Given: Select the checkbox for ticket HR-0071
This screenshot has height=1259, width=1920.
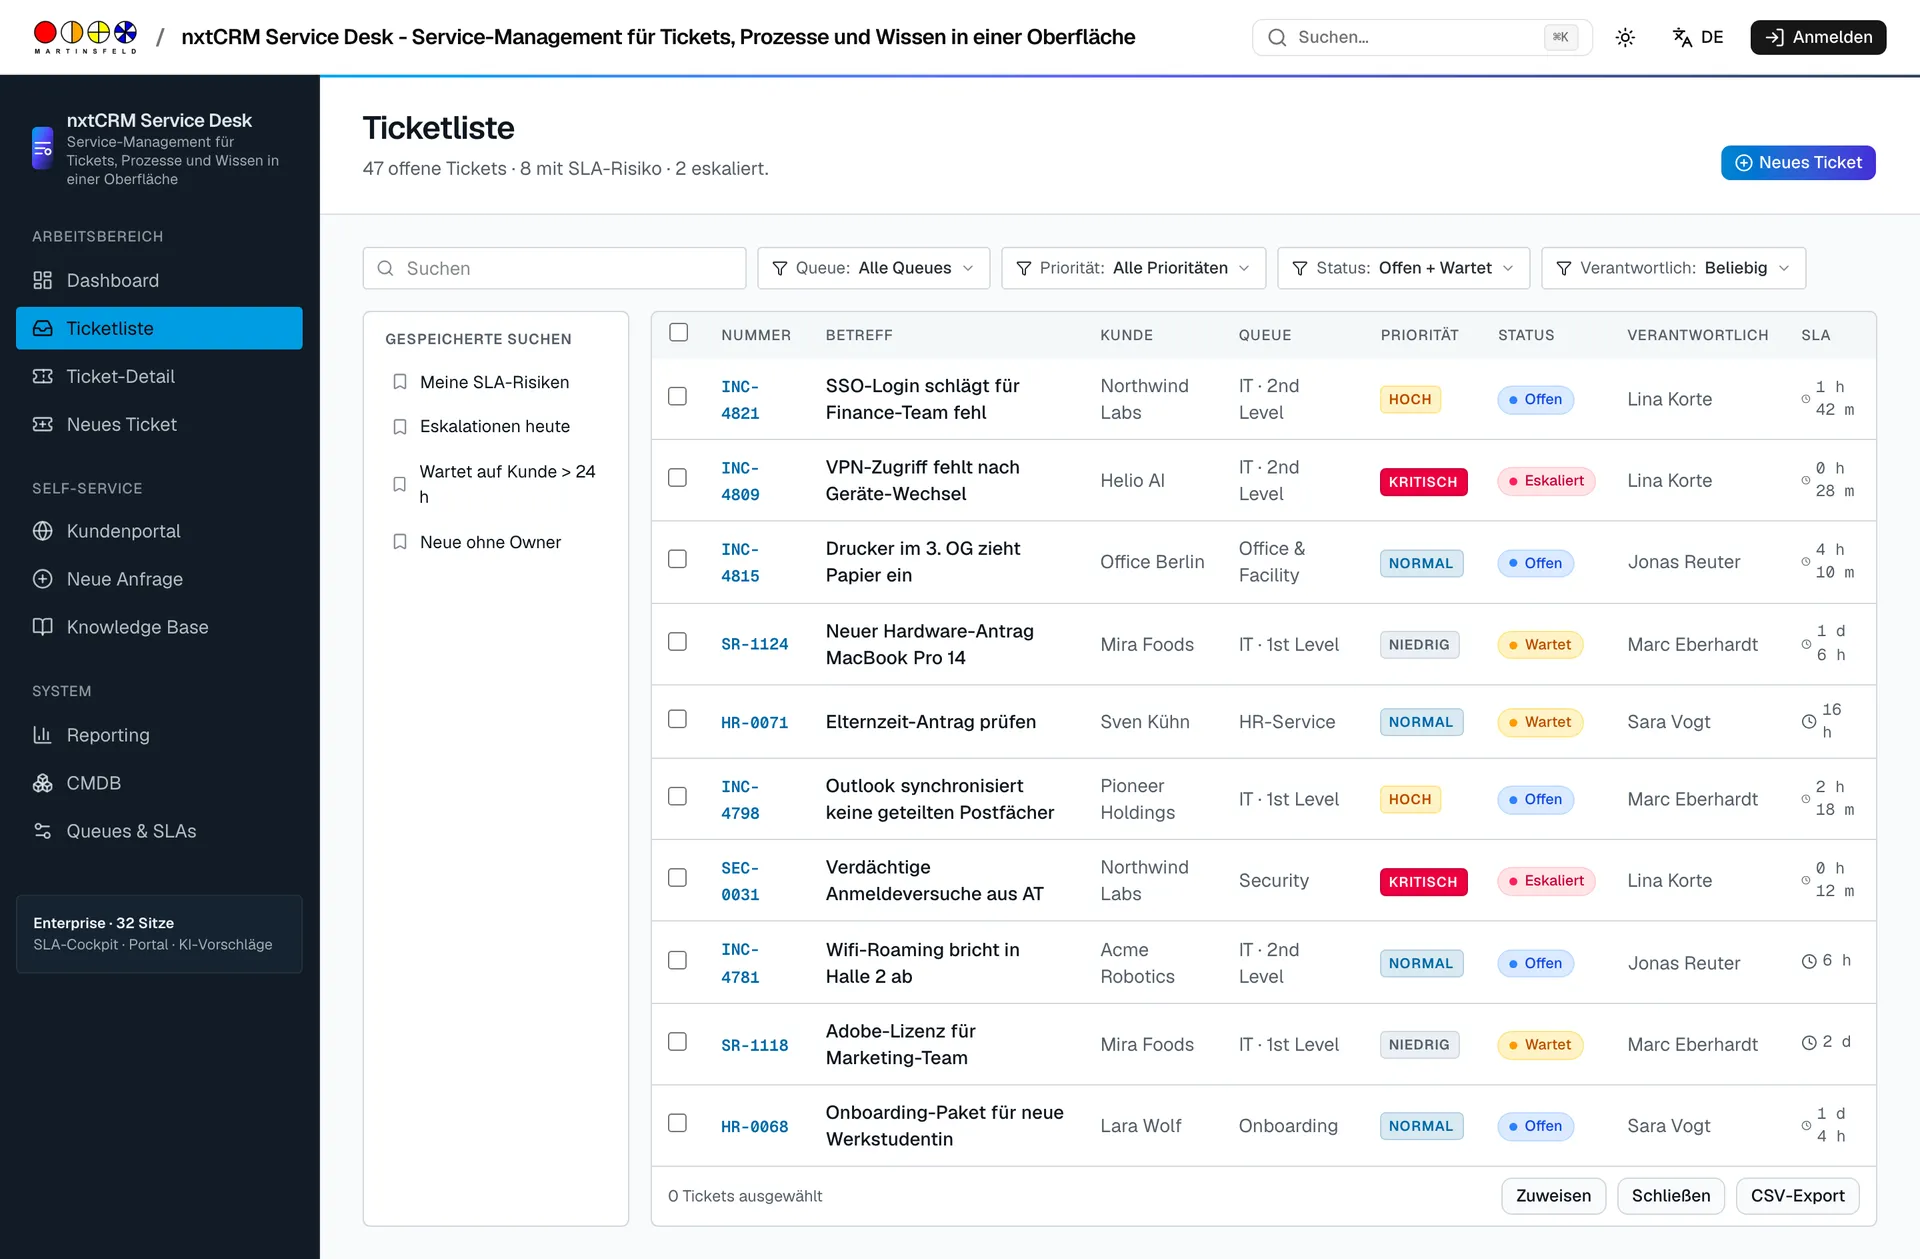Looking at the screenshot, I should point(678,719).
